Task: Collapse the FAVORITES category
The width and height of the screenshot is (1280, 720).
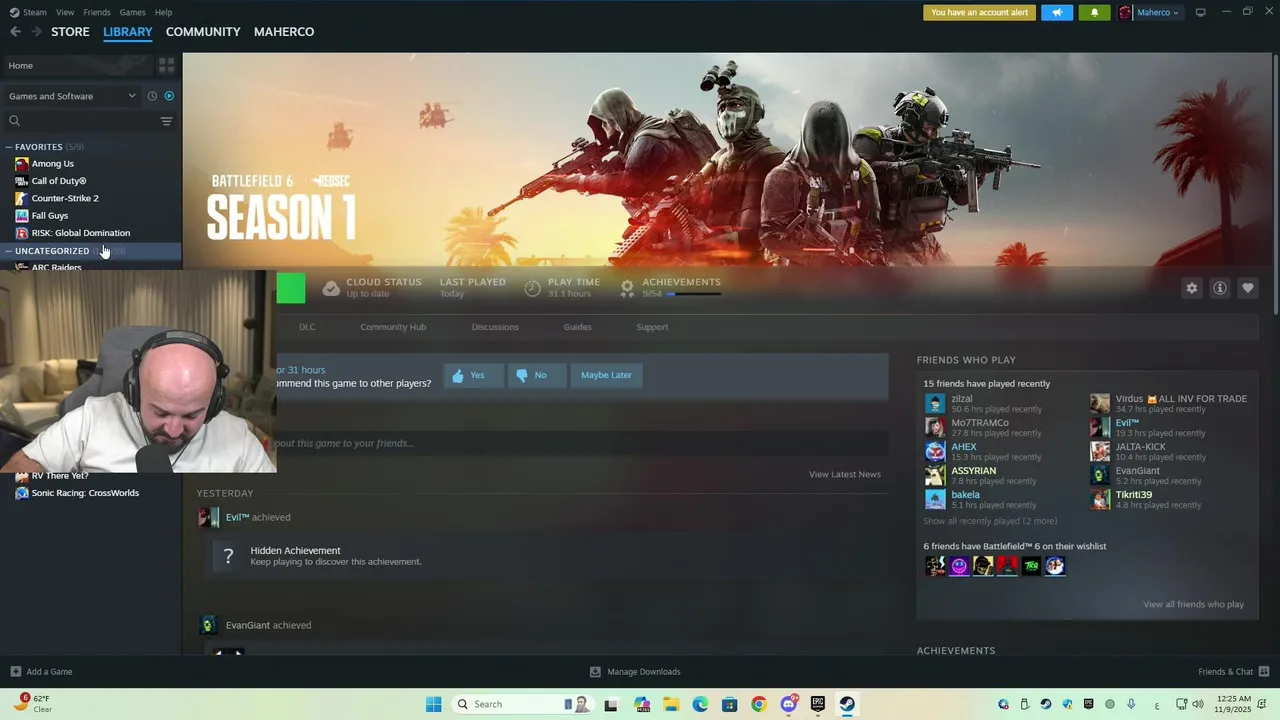Action: [x=9, y=147]
